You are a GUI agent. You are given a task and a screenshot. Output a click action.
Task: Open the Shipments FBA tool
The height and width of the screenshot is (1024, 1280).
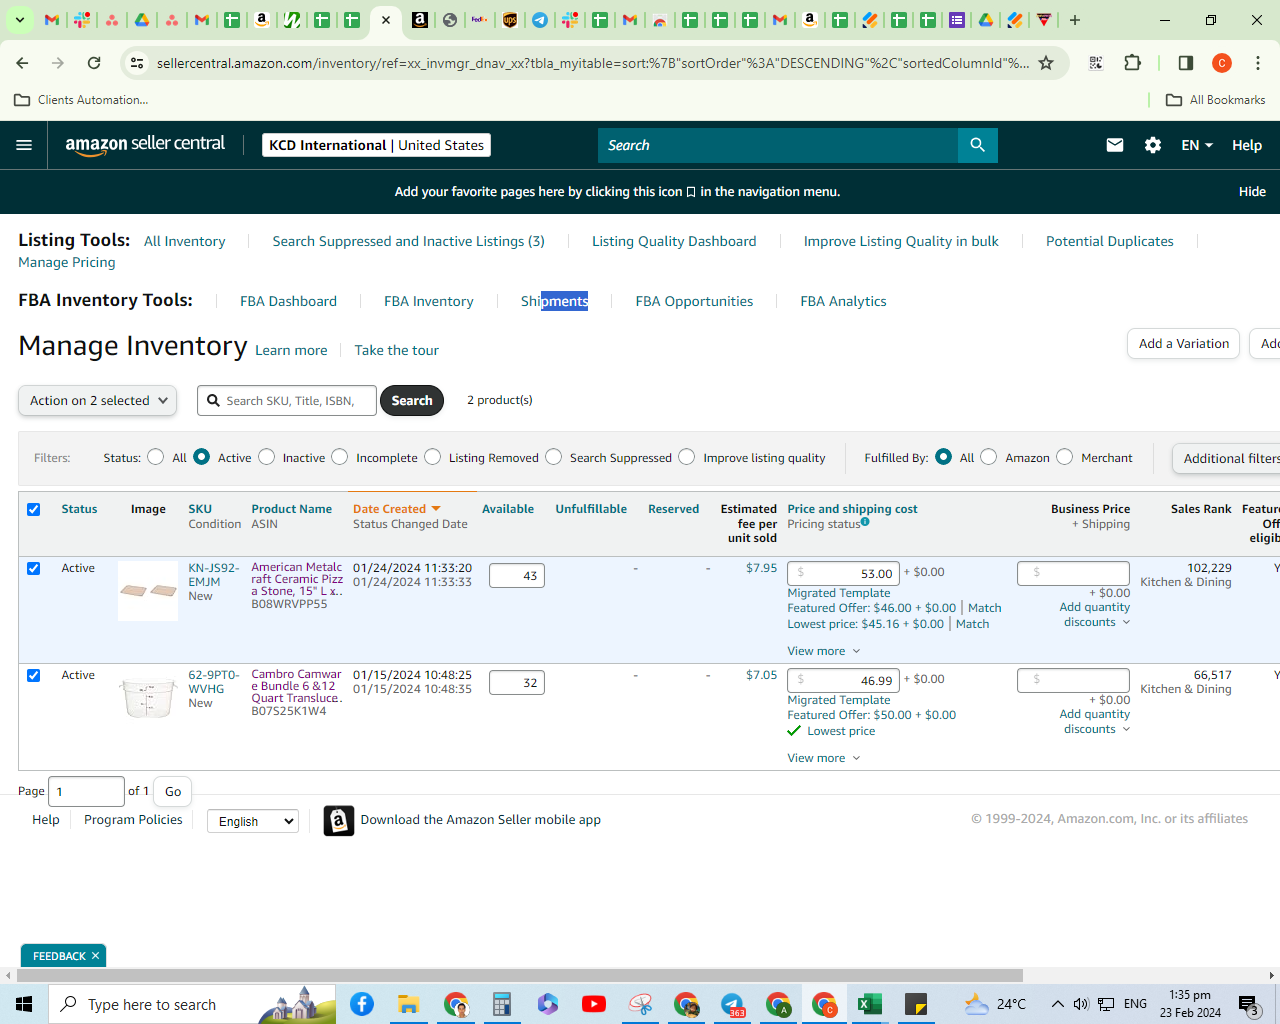pos(554,301)
